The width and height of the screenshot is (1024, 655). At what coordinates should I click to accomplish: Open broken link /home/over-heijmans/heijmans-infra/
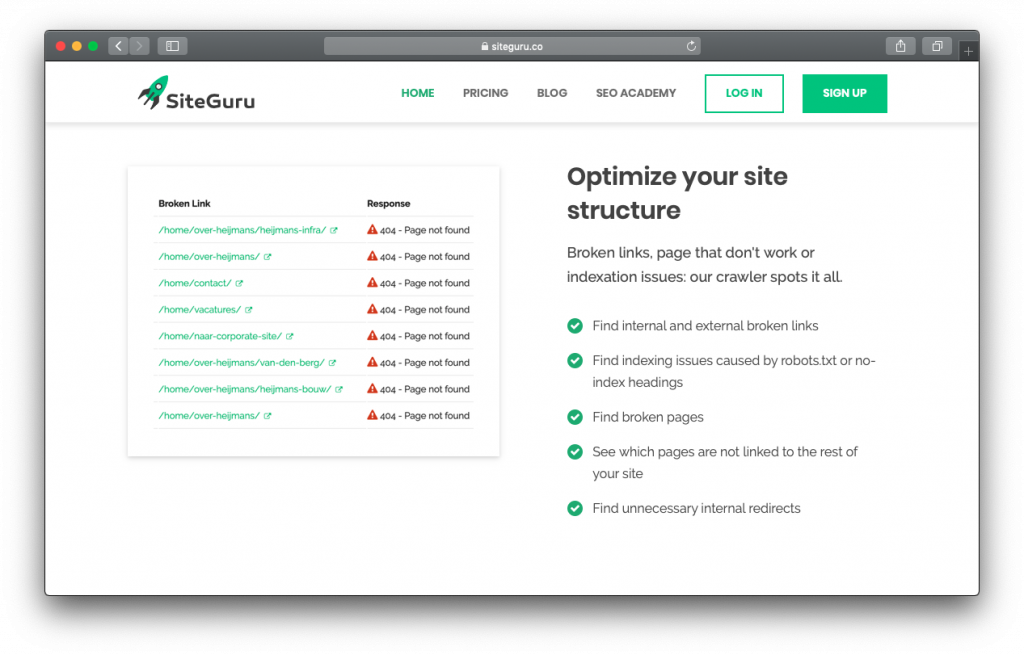point(242,230)
